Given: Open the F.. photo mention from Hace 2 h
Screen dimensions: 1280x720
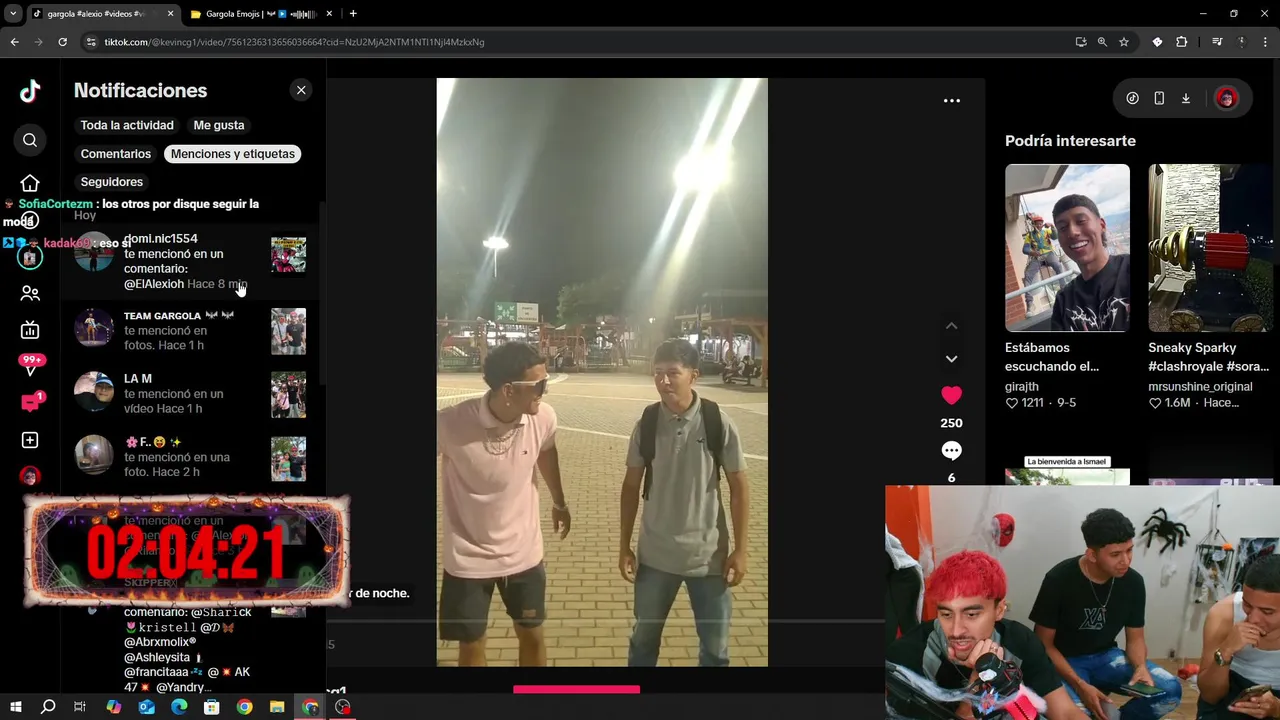Looking at the screenshot, I should (x=190, y=457).
